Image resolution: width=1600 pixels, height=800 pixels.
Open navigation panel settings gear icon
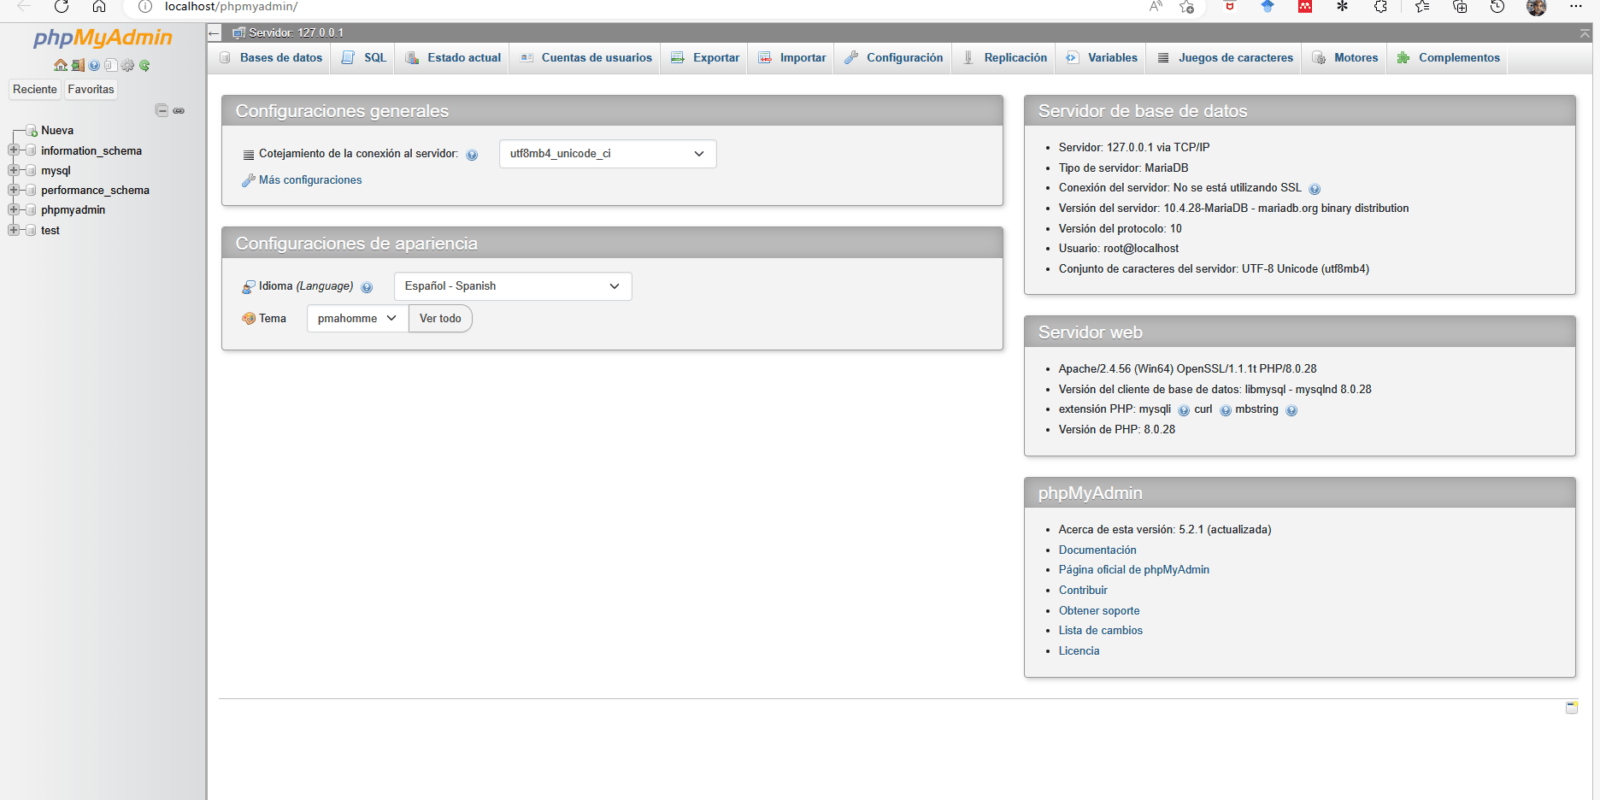(127, 66)
